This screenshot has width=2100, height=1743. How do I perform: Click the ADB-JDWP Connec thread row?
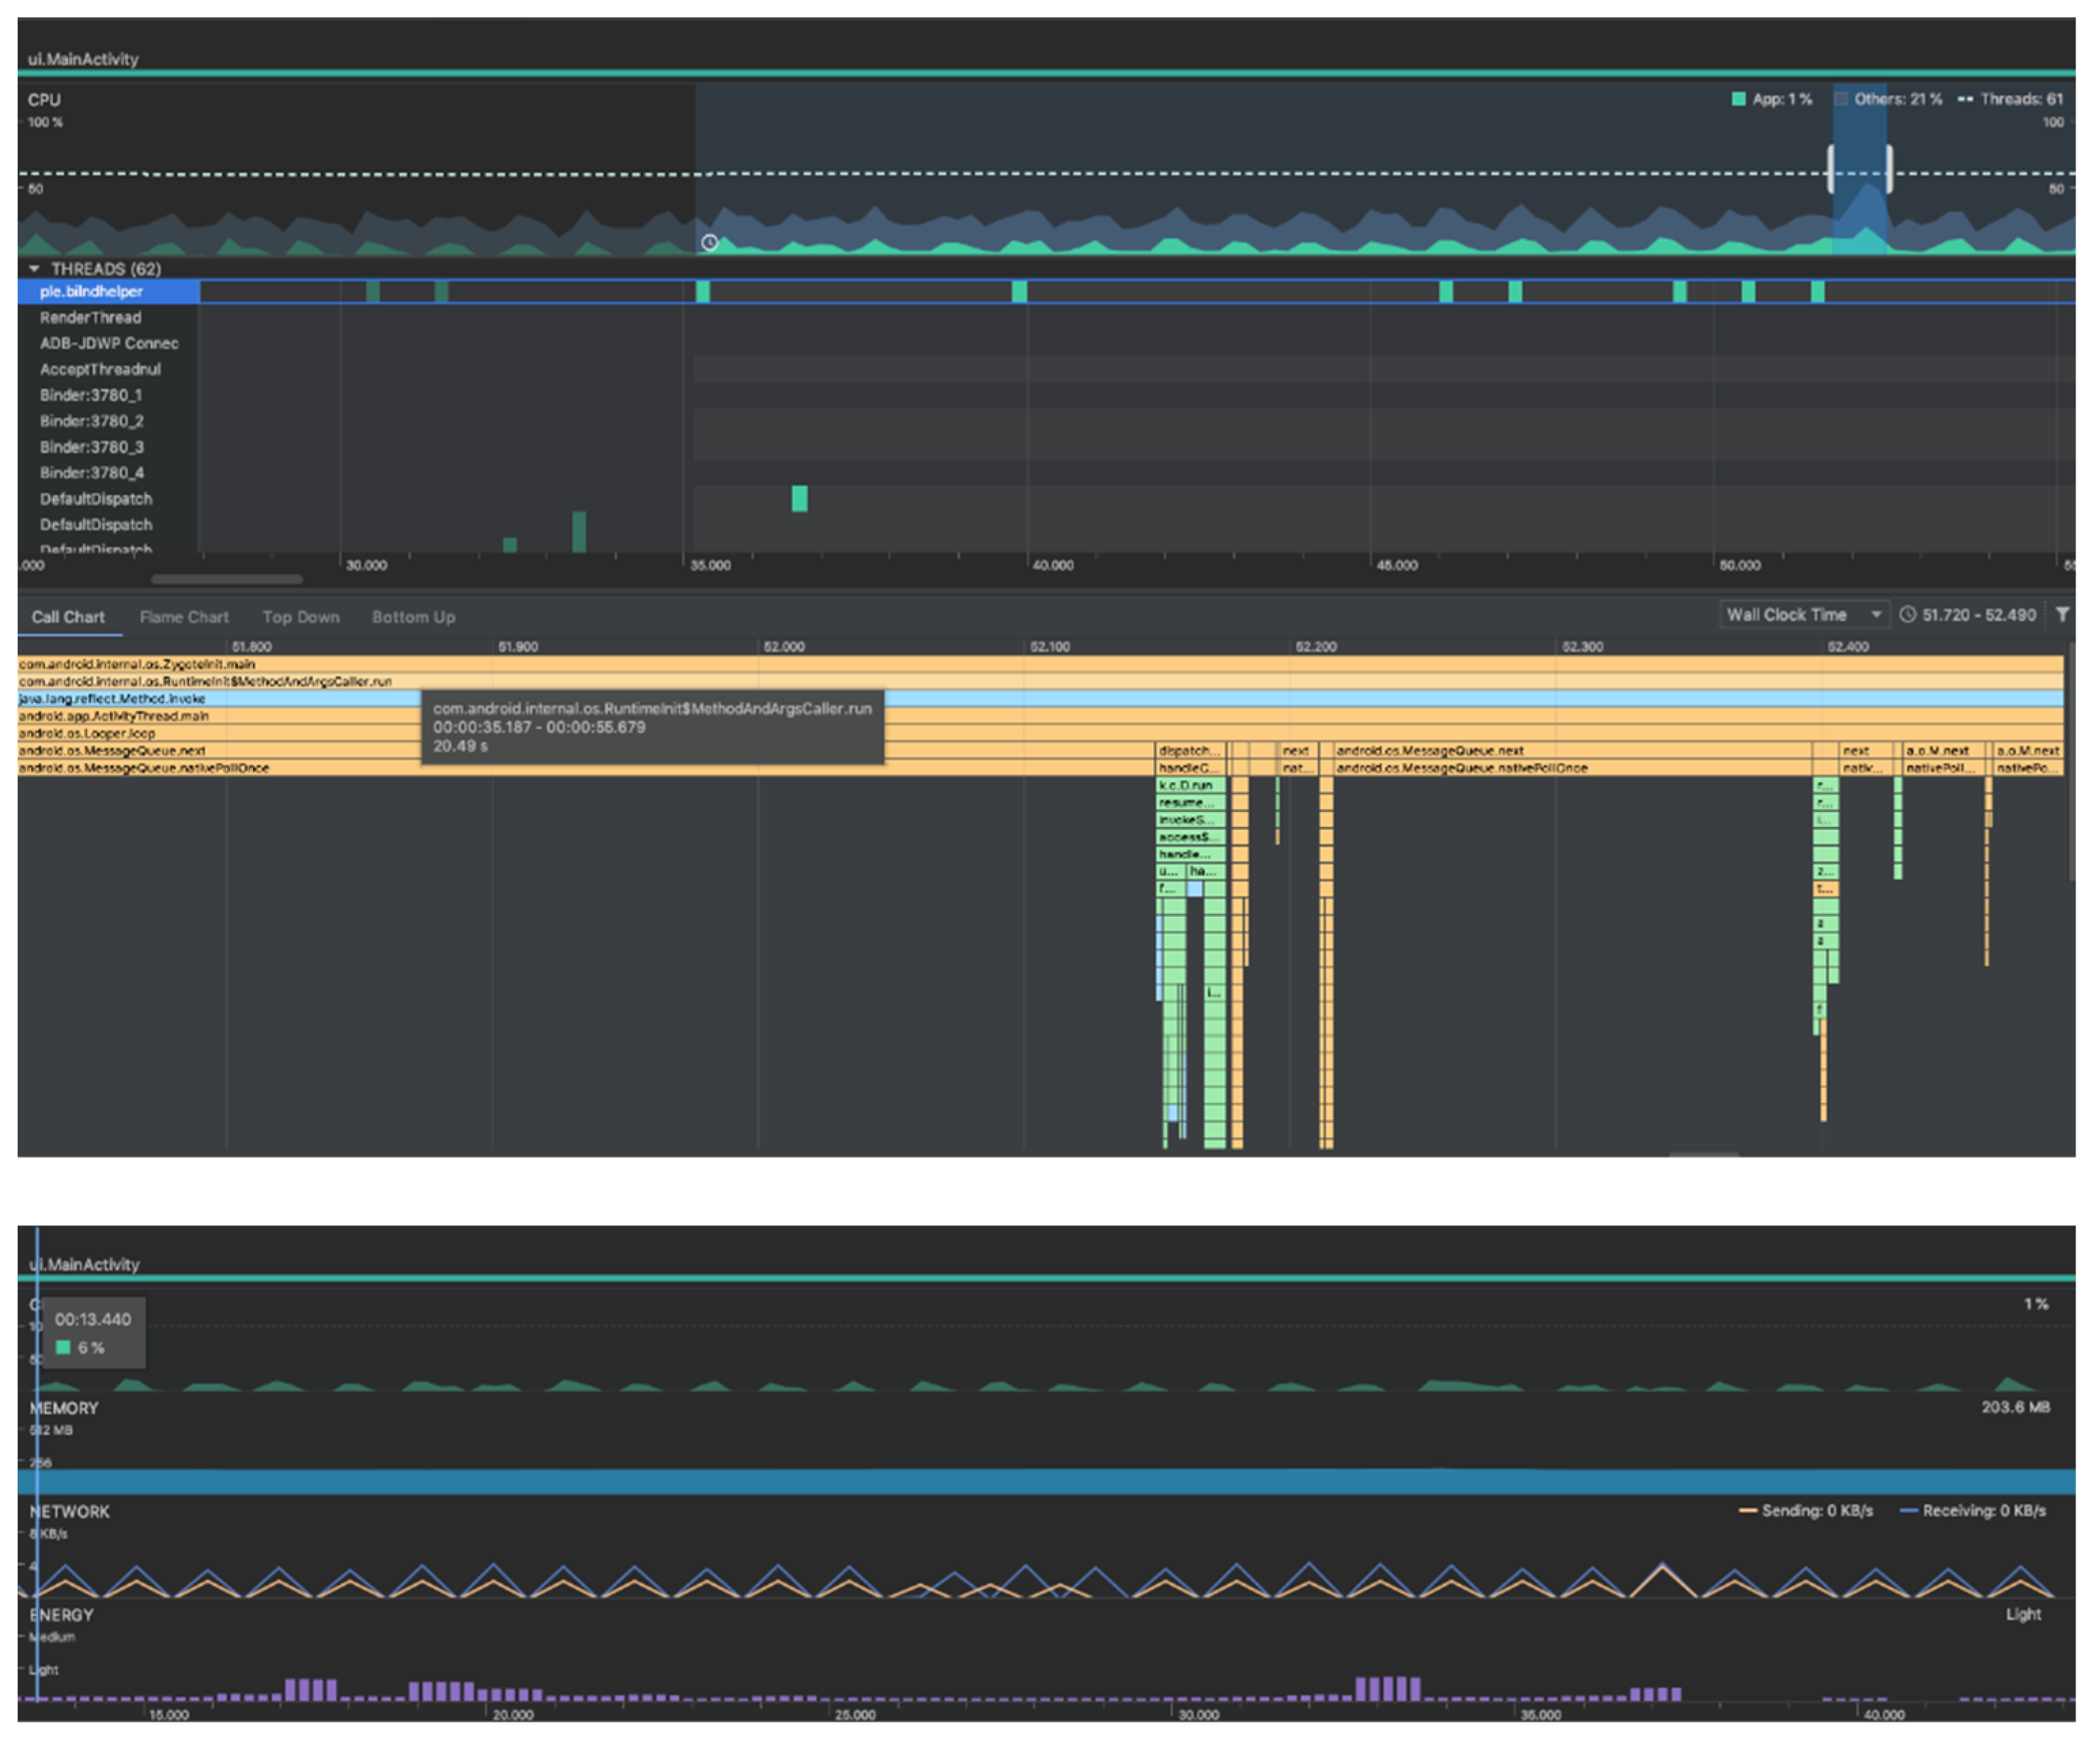coord(108,343)
